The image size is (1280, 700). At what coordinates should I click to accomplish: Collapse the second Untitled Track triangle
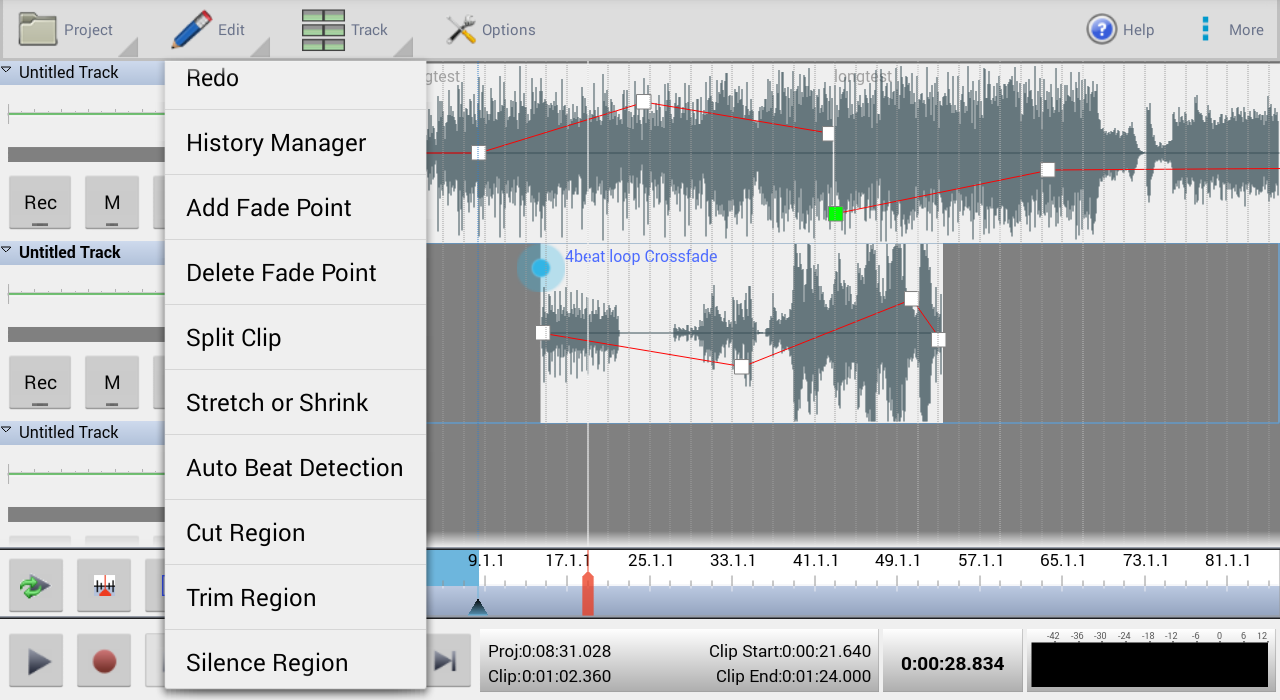click(7, 251)
